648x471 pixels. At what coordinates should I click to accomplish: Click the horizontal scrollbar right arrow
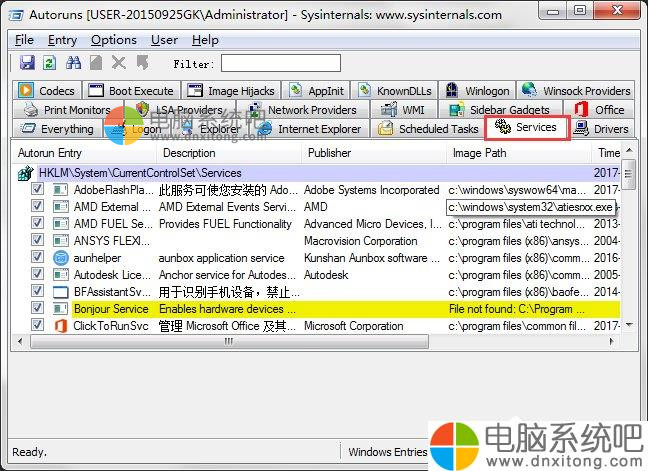coord(611,341)
